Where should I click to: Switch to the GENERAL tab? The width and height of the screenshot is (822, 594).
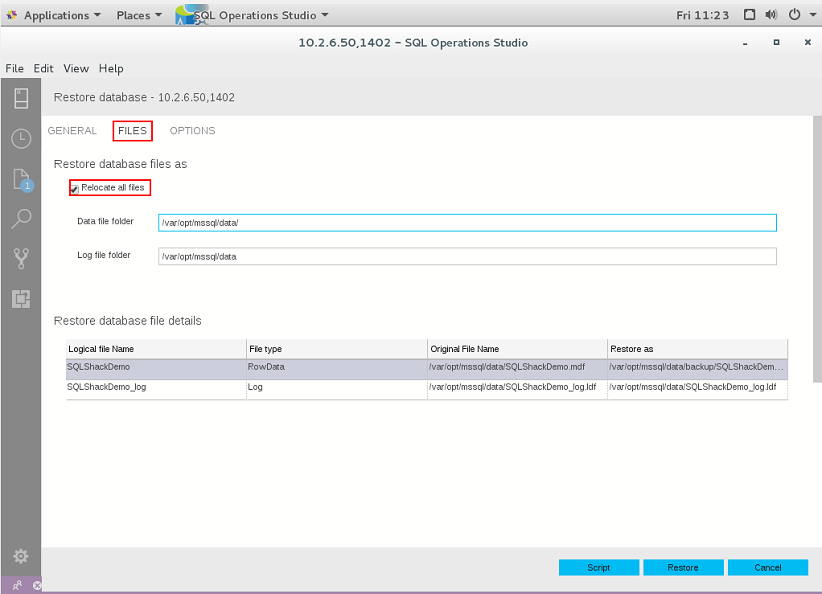tap(72, 131)
